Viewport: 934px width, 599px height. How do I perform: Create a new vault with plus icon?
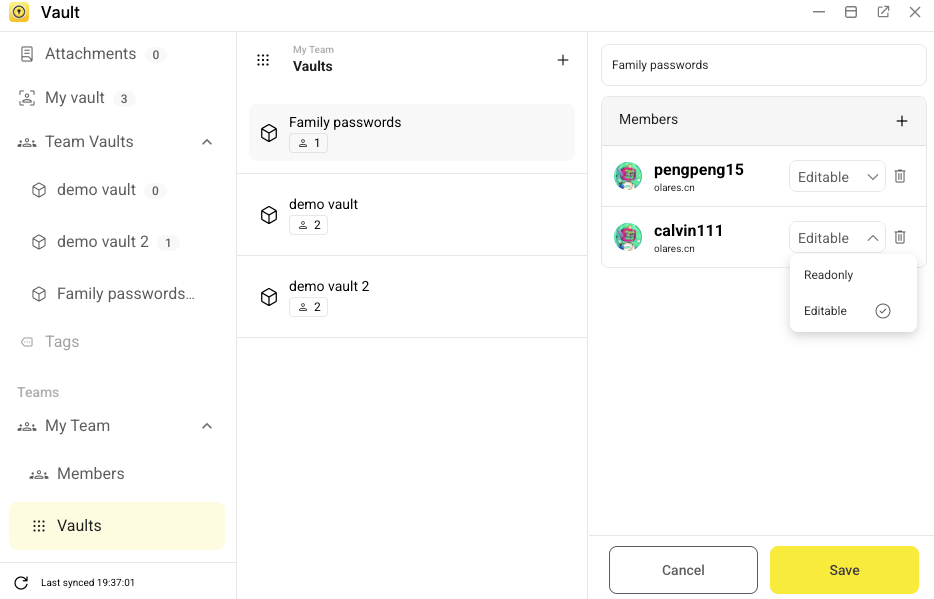pos(562,60)
